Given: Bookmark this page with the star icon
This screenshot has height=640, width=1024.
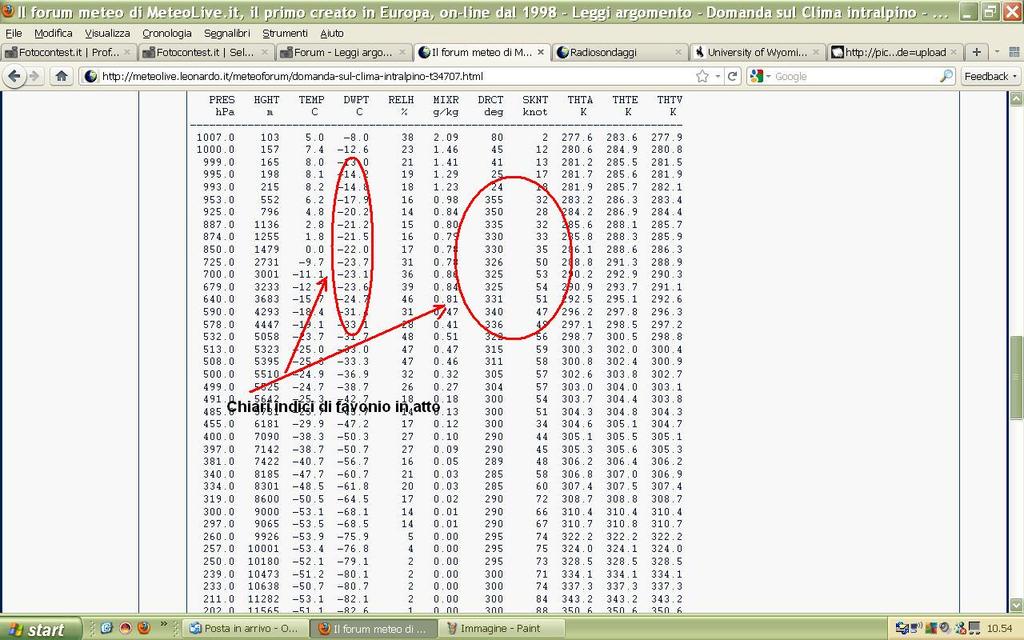Looking at the screenshot, I should coord(703,76).
